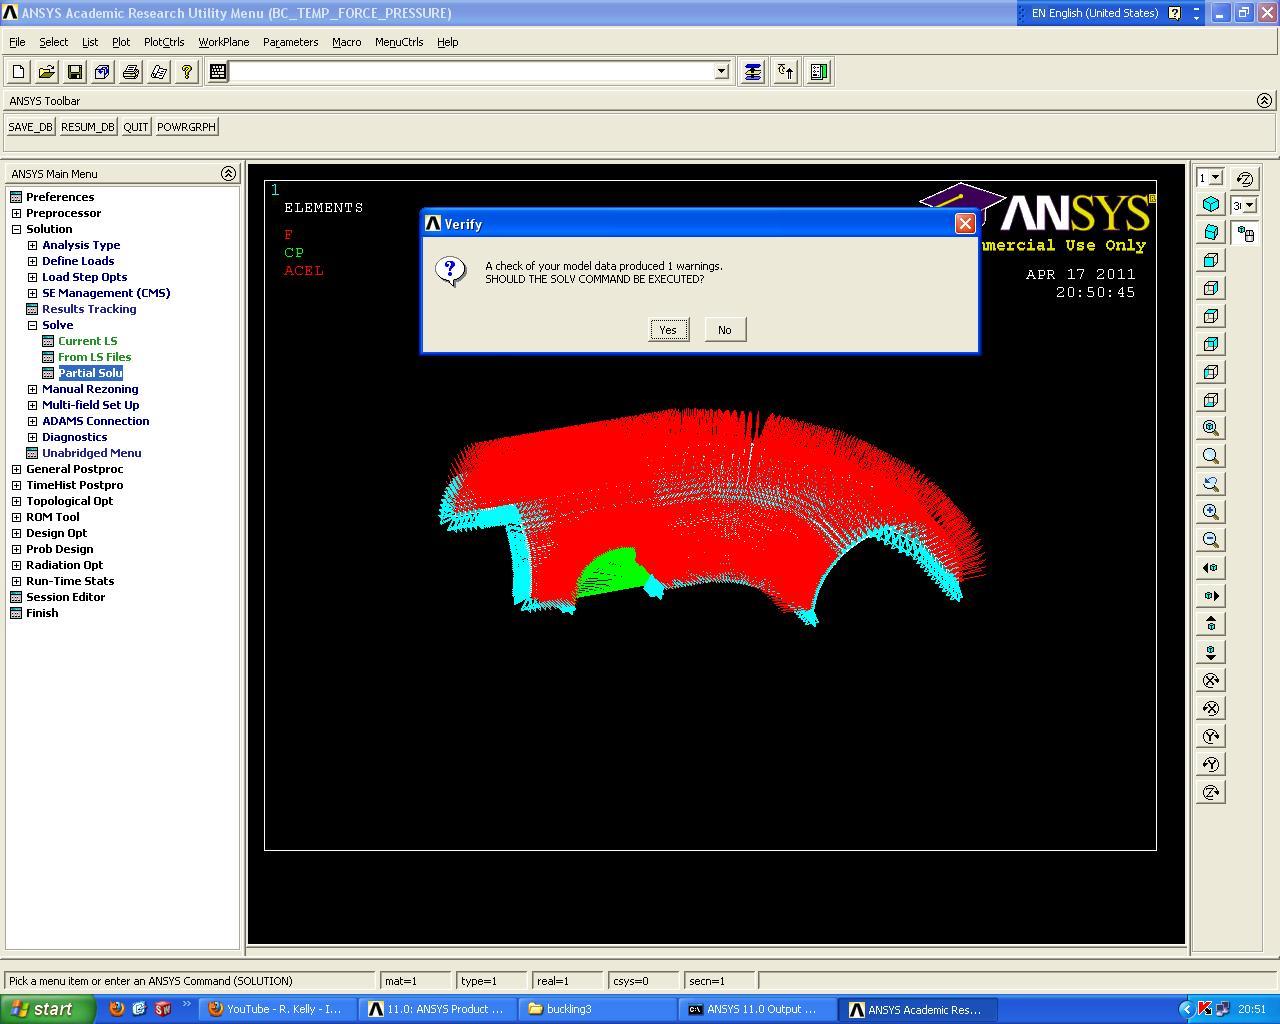This screenshot has height=1024, width=1280.
Task: Open the Parameters menu
Action: pyautogui.click(x=290, y=42)
